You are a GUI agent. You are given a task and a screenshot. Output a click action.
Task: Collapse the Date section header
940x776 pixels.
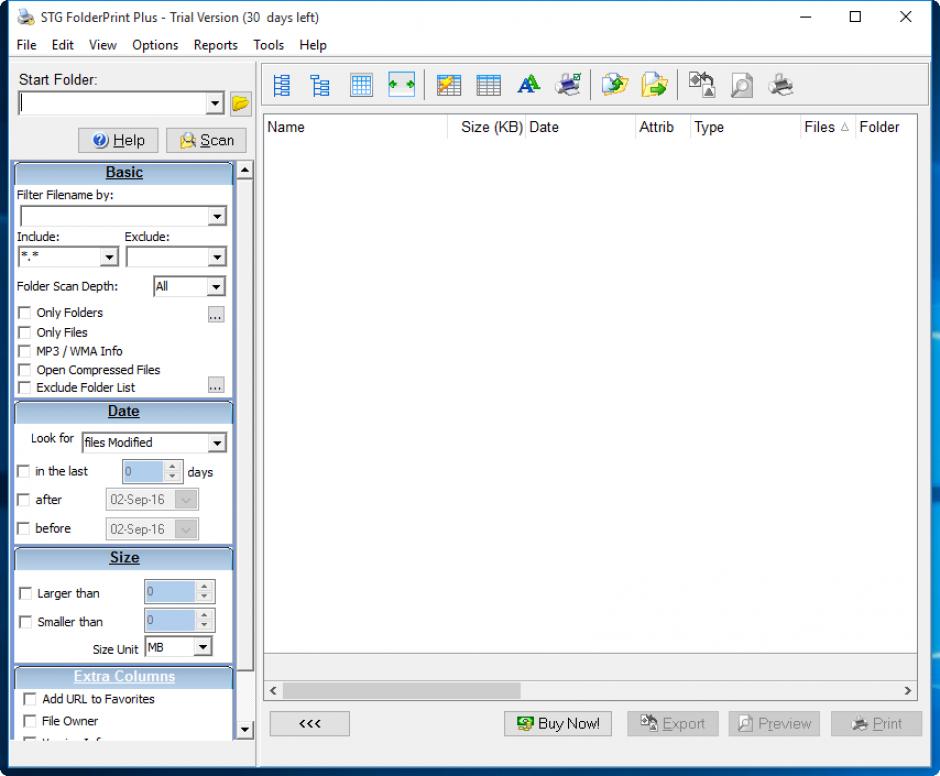pyautogui.click(x=123, y=412)
